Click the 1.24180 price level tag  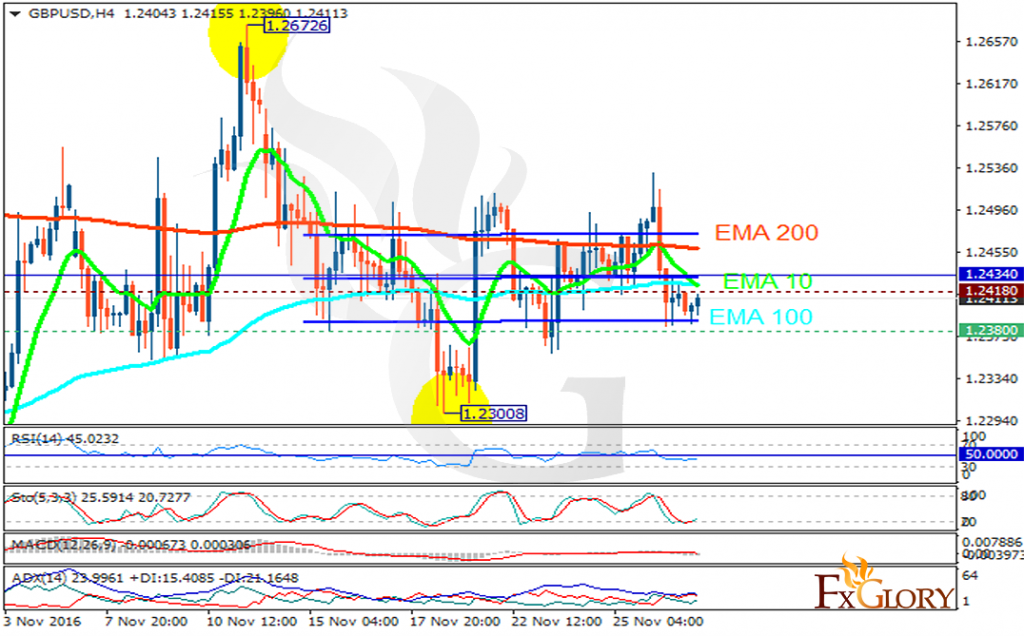991,290
